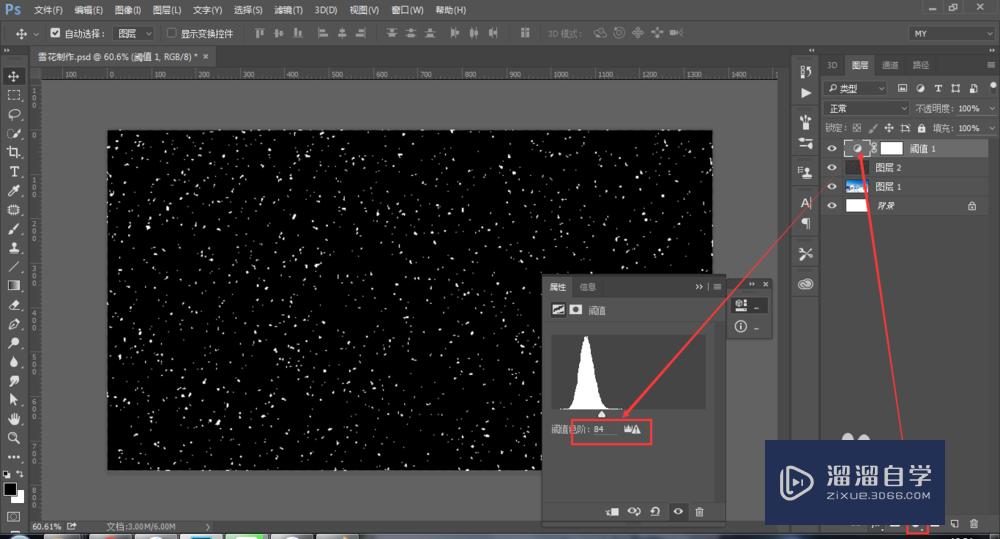Select the Move tool
The height and width of the screenshot is (539, 1000).
pyautogui.click(x=13, y=77)
